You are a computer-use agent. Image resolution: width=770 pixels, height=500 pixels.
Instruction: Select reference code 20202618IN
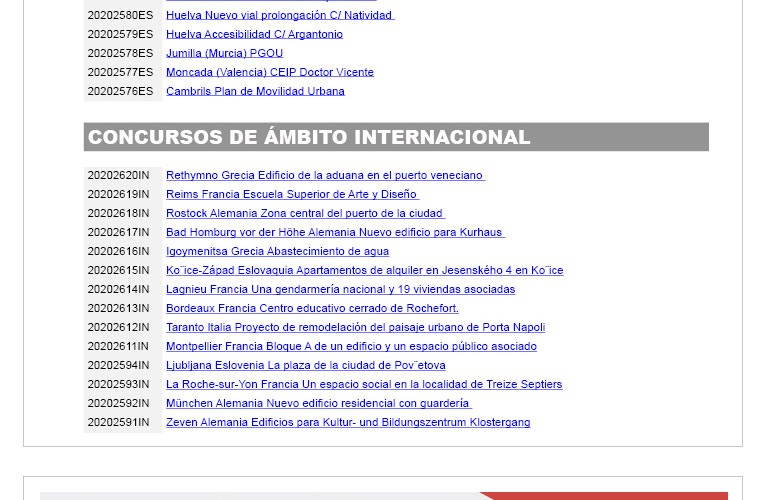pos(118,214)
